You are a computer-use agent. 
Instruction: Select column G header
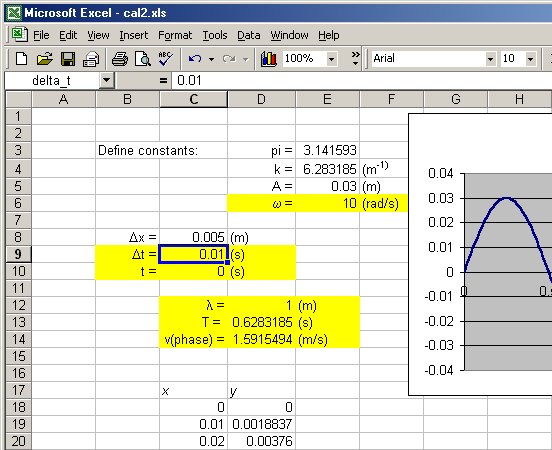pos(456,99)
